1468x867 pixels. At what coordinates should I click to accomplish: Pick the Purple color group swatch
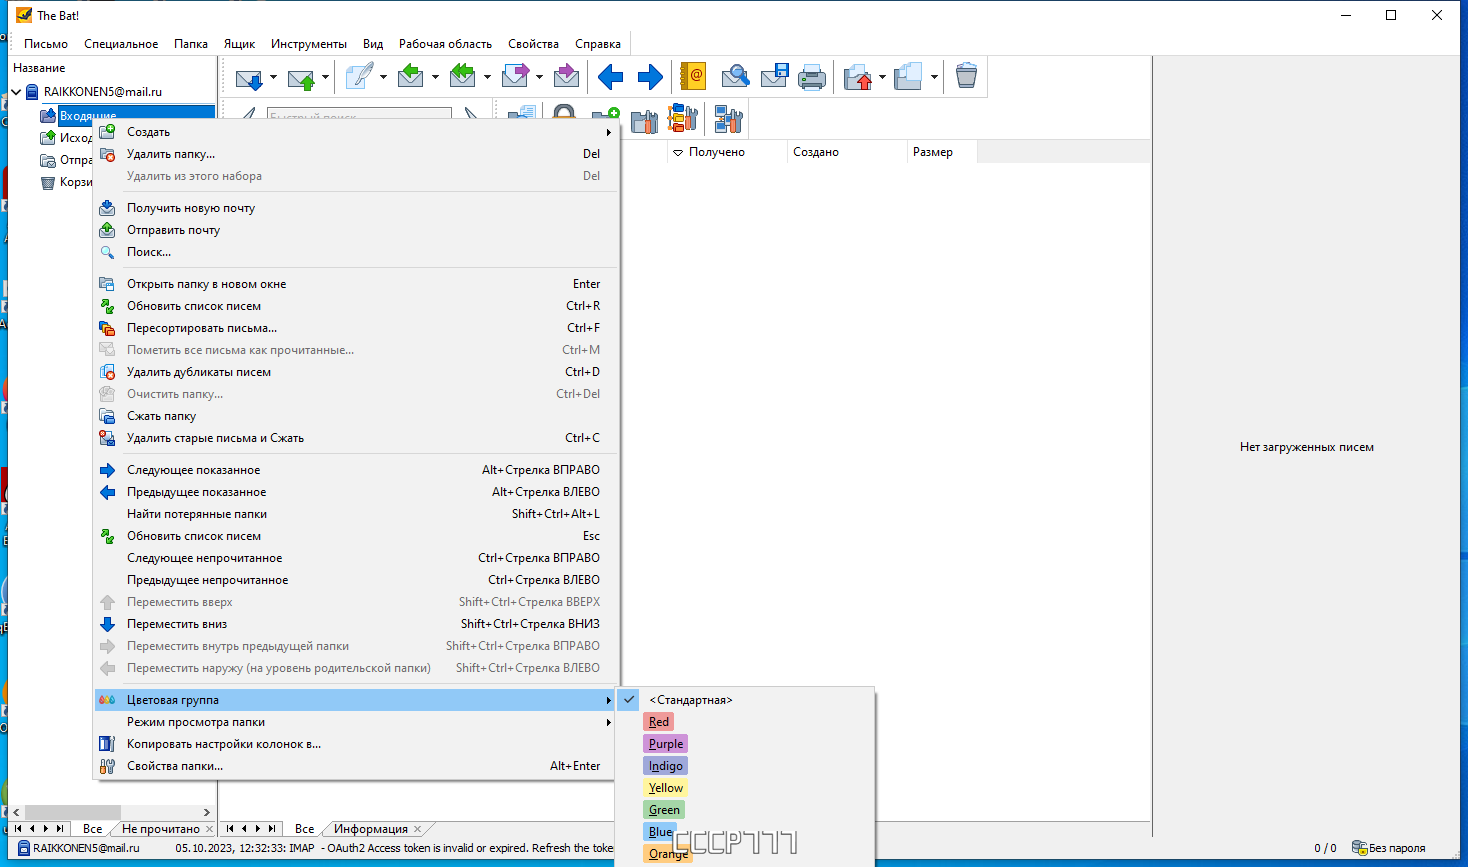tap(666, 744)
